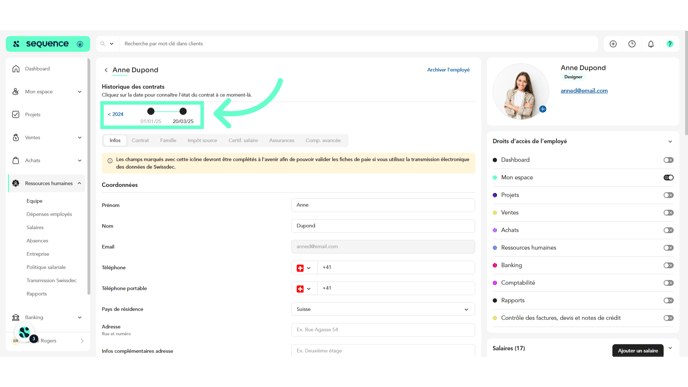Screen dimensions: 688x387
Task: Toggle Banking access right
Action: (x=668, y=265)
